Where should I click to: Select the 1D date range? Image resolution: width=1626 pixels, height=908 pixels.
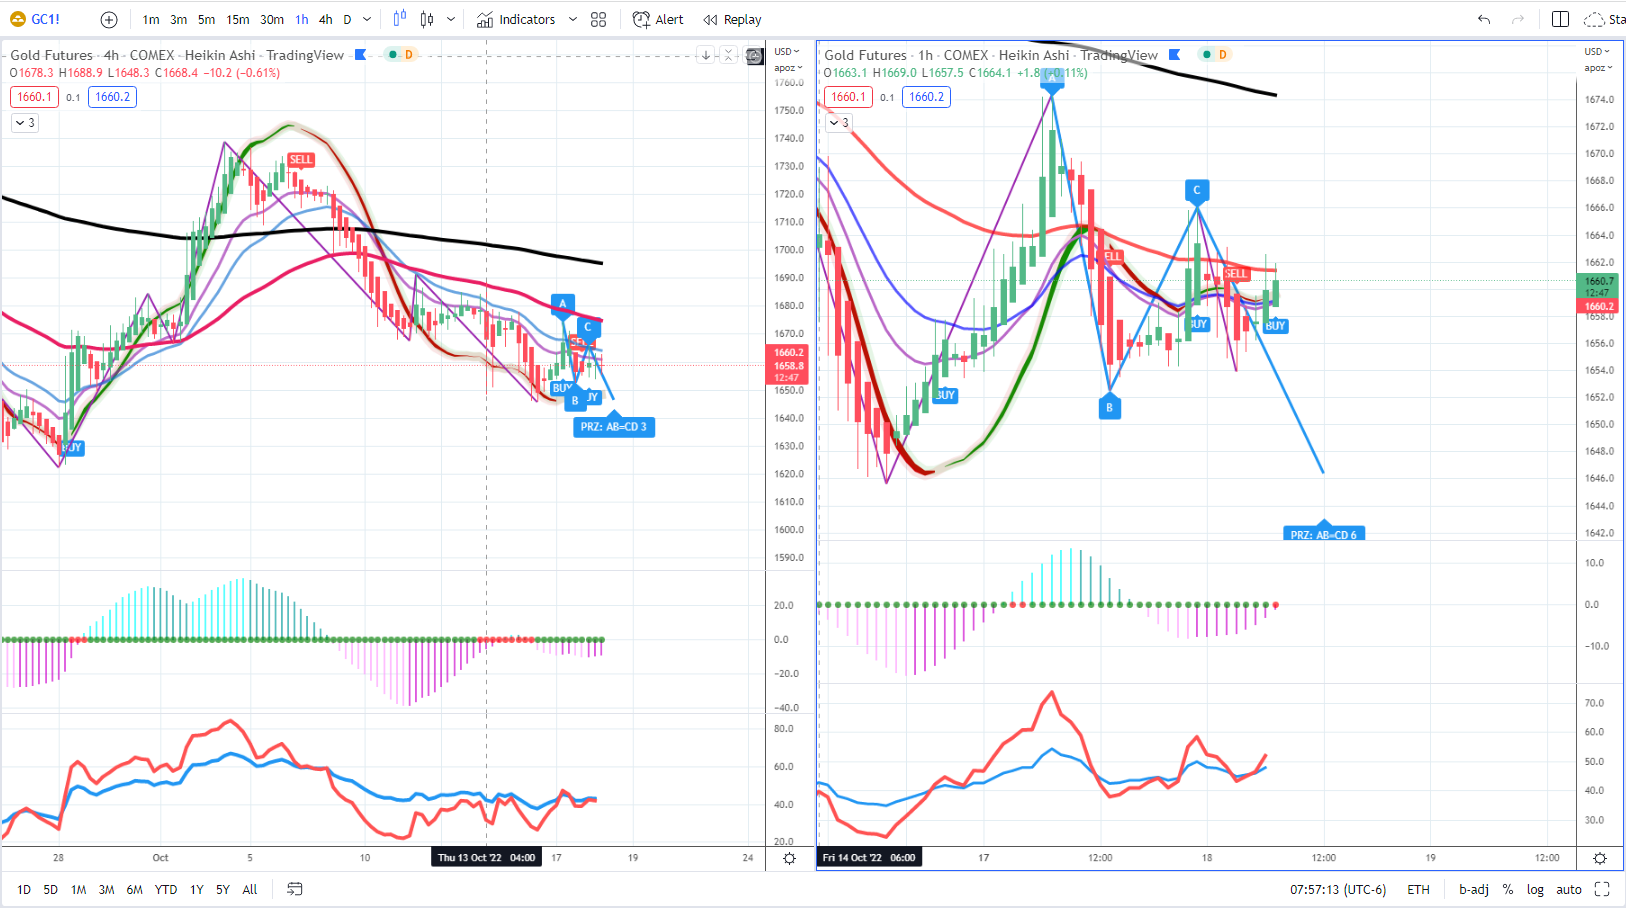(x=24, y=889)
